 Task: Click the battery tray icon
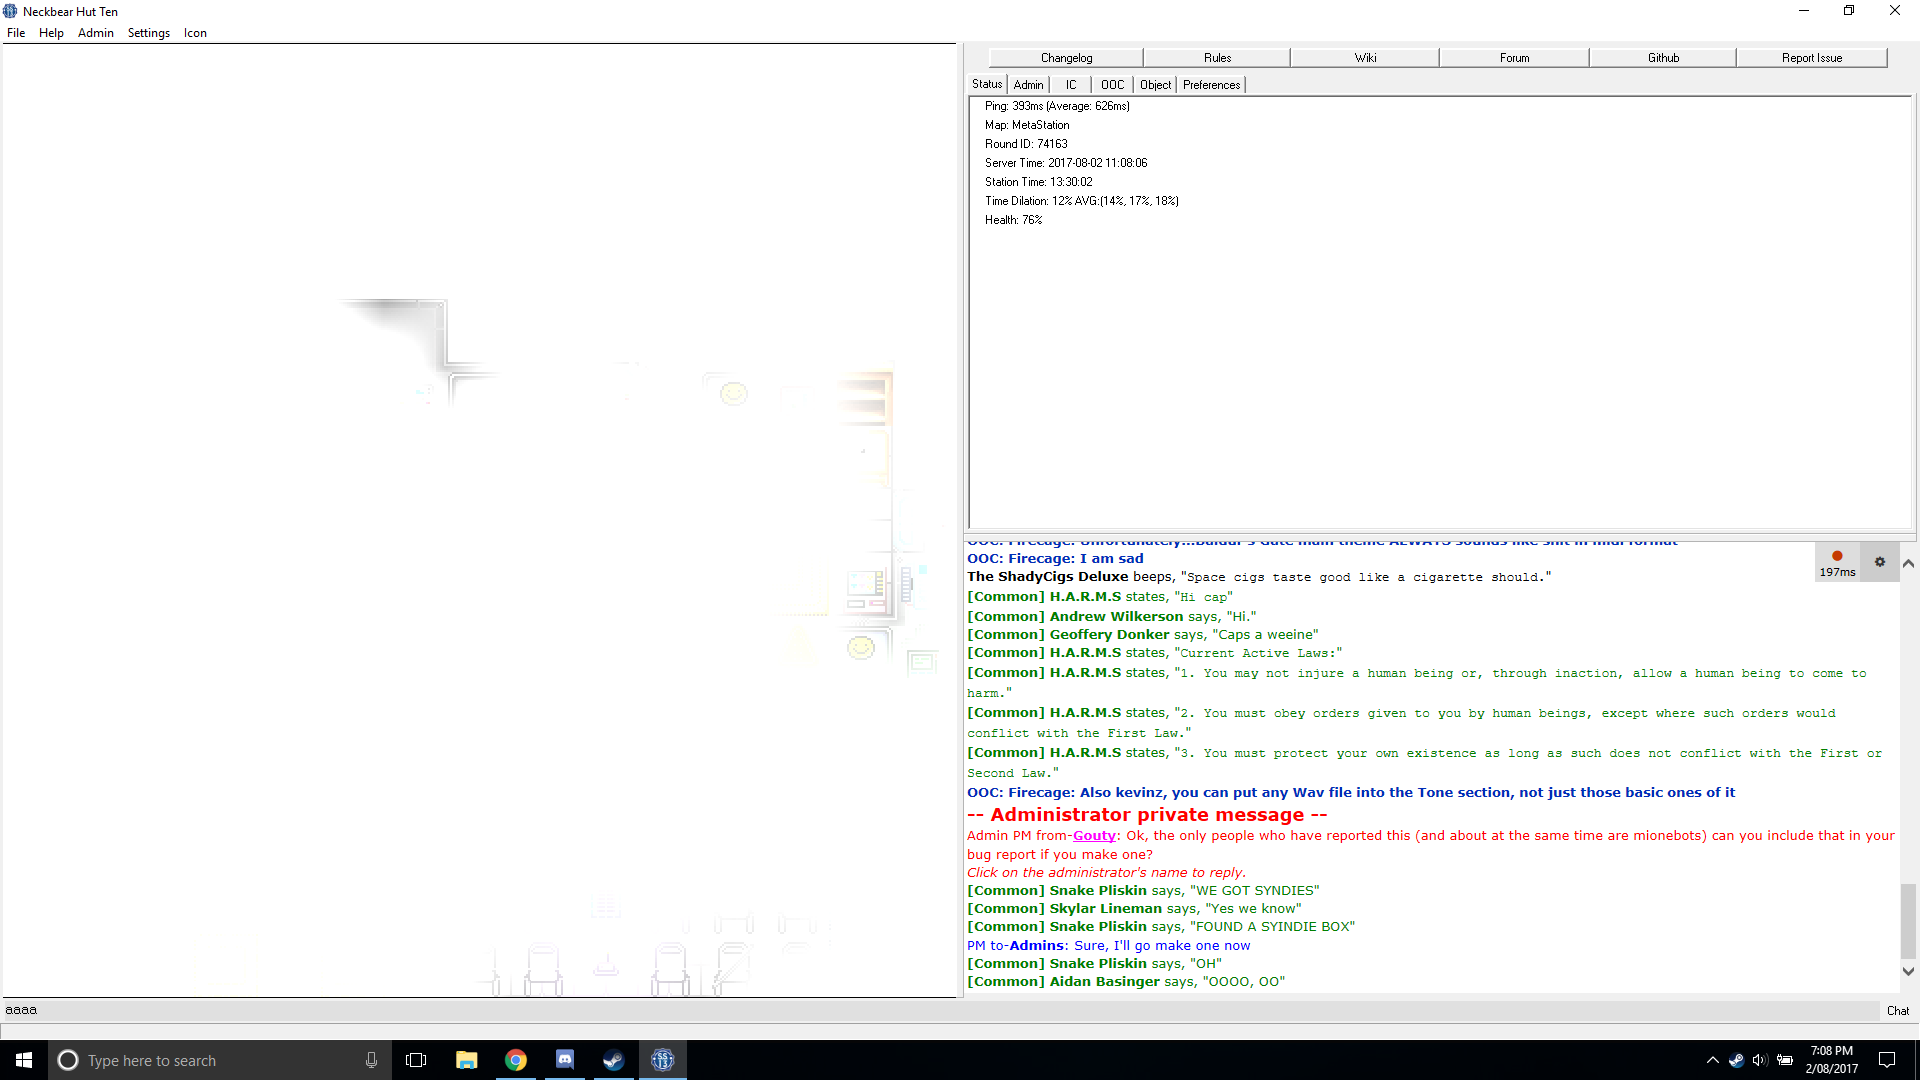click(1785, 1060)
